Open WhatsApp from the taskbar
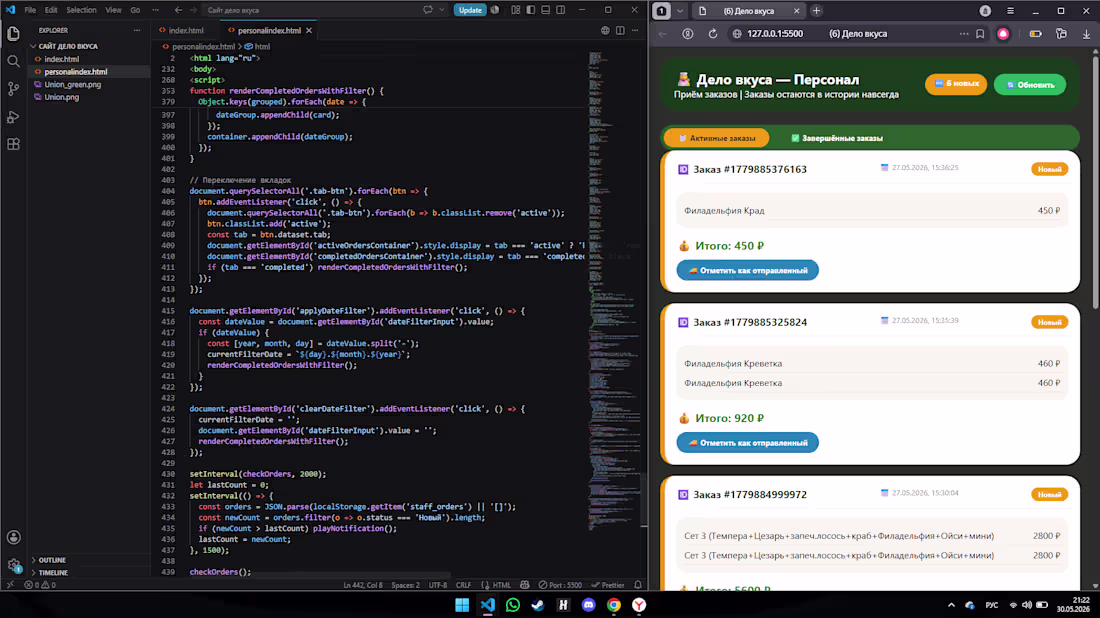Image resolution: width=1100 pixels, height=618 pixels. 513,605
